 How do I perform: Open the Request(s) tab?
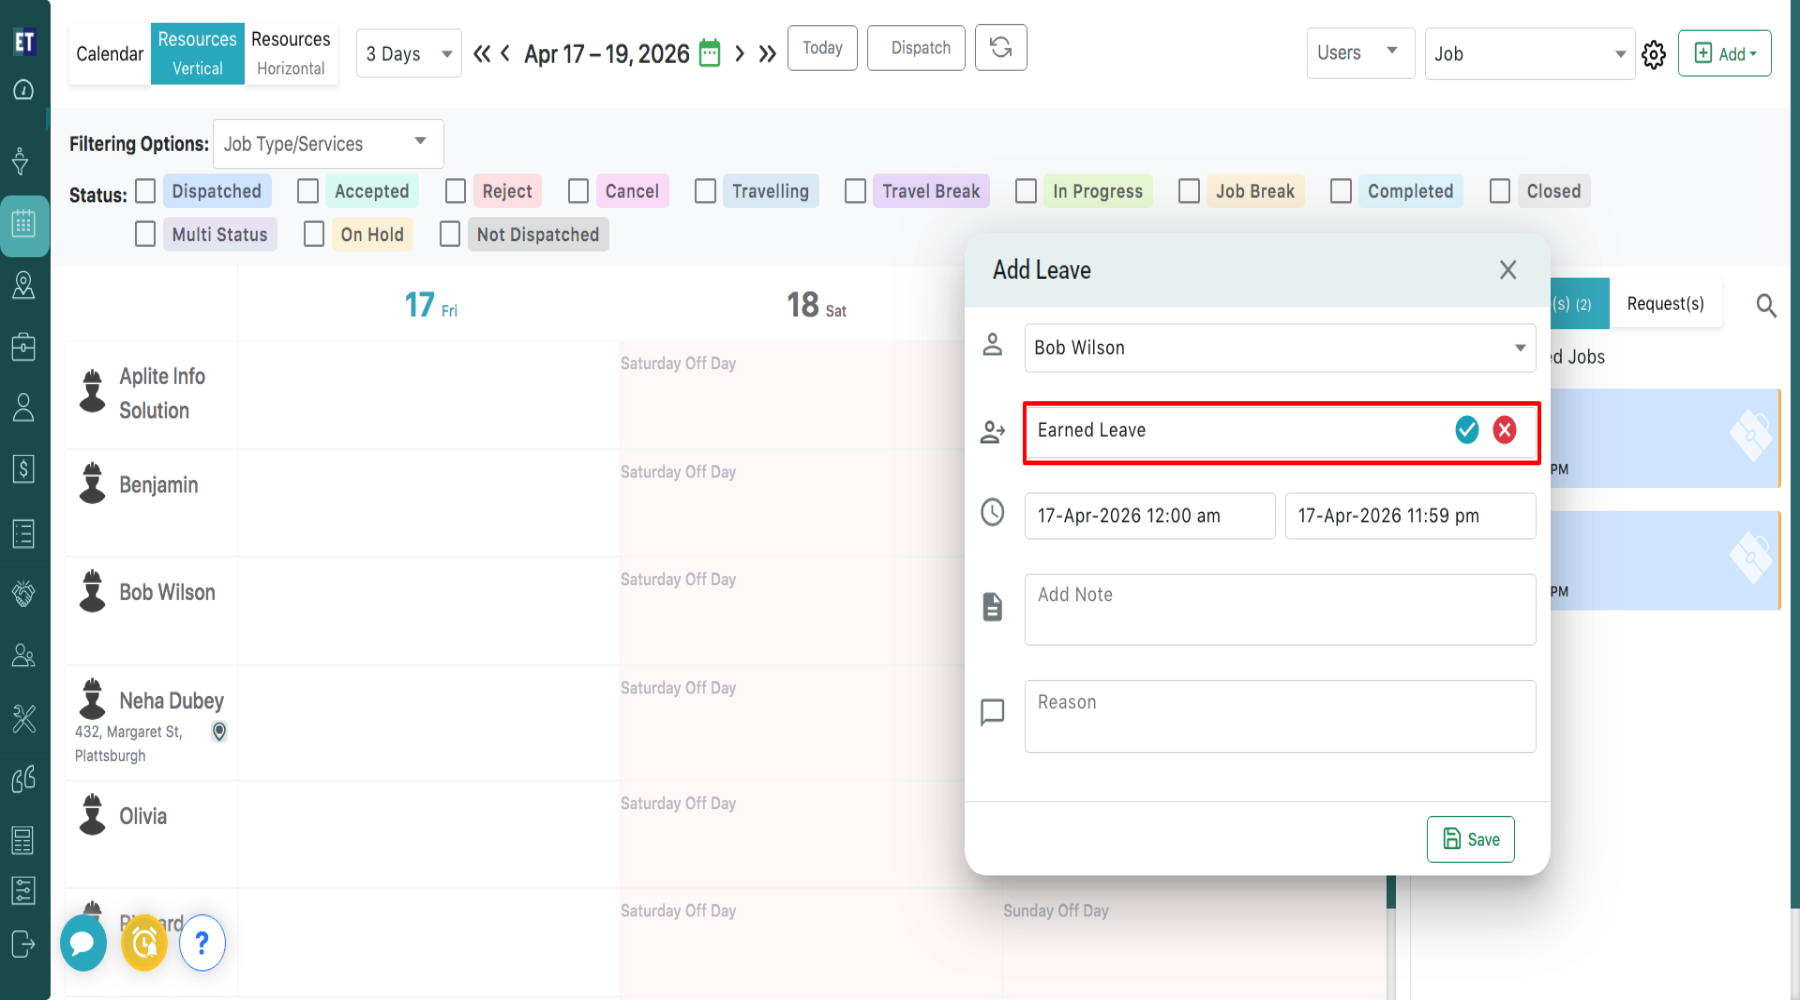1665,304
